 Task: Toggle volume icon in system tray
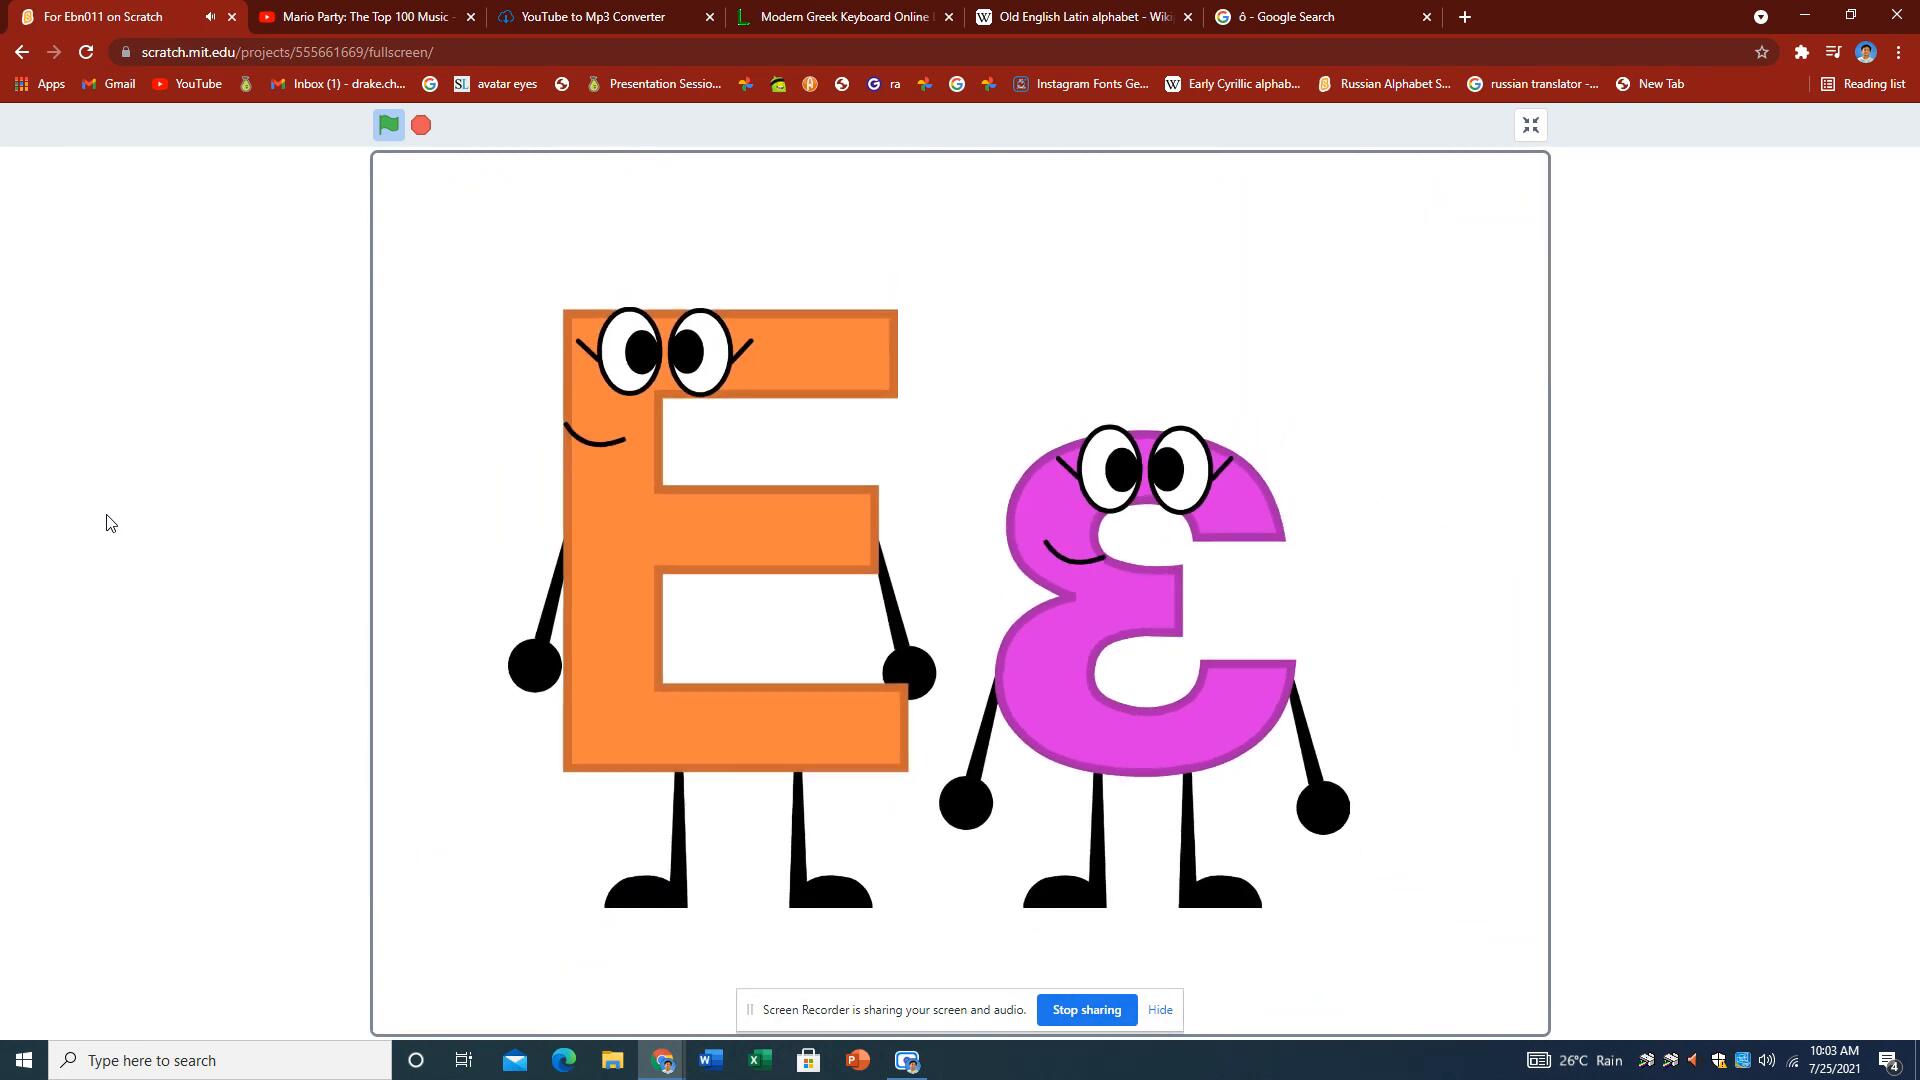pyautogui.click(x=1766, y=1060)
